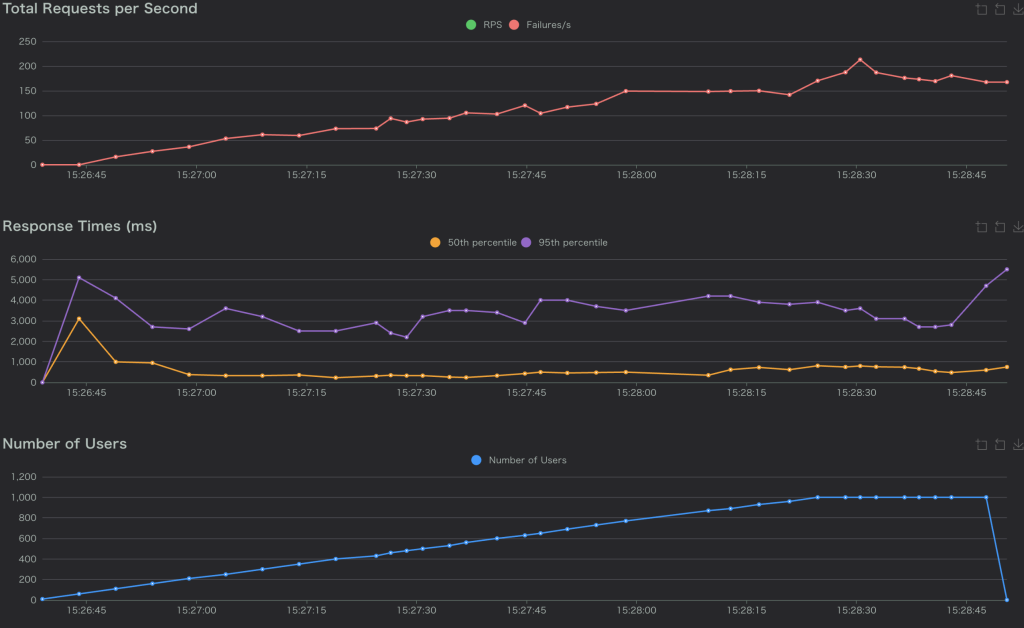Image resolution: width=1024 pixels, height=628 pixels.
Task: Download the Number of Users chart
Action: point(1018,444)
